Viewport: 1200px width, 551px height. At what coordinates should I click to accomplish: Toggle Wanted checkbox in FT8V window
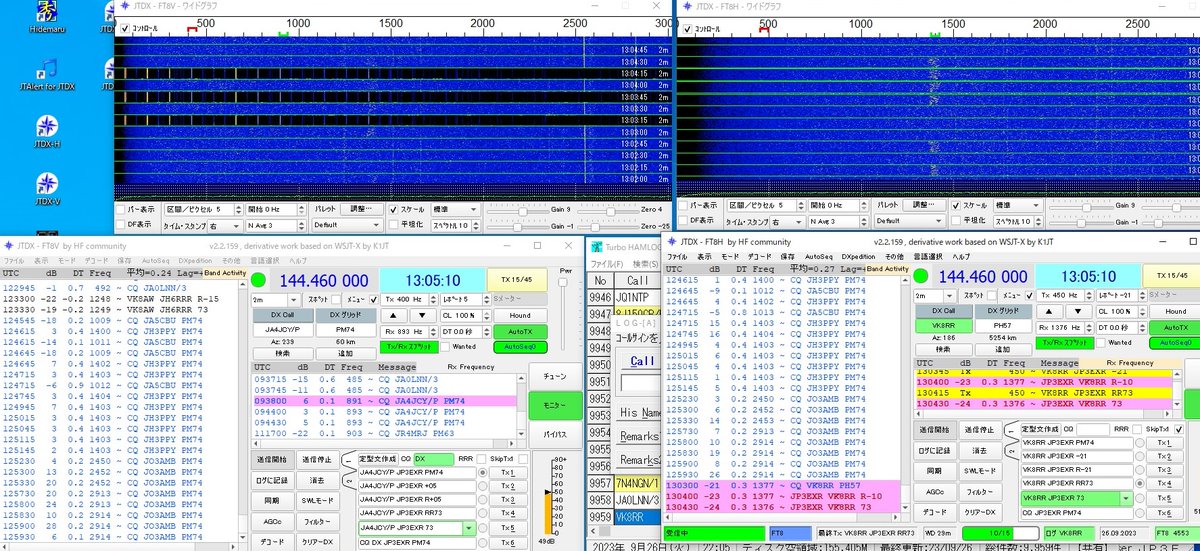pos(447,345)
